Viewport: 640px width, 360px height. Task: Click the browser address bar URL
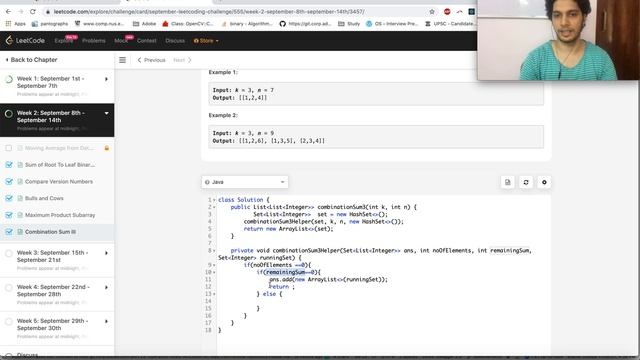point(209,12)
